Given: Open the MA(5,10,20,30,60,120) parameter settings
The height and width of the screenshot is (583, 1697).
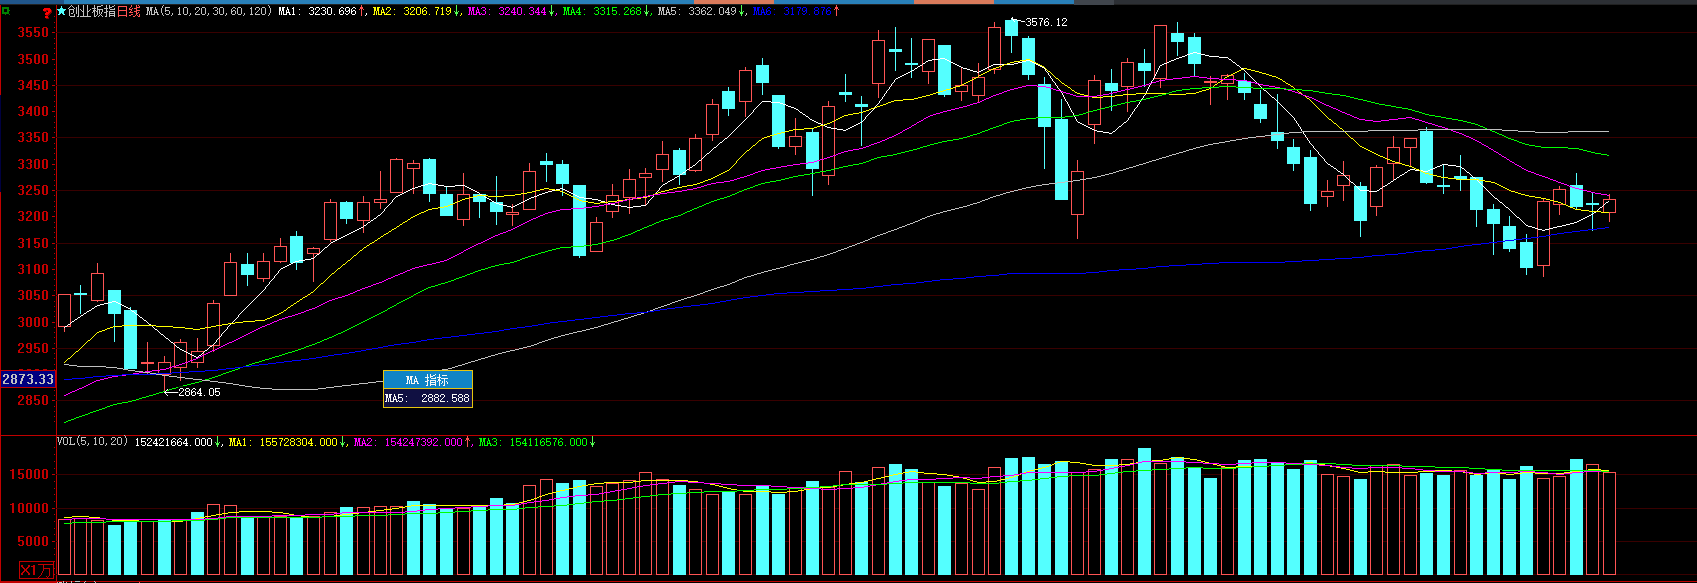Looking at the screenshot, I should pyautogui.click(x=208, y=11).
